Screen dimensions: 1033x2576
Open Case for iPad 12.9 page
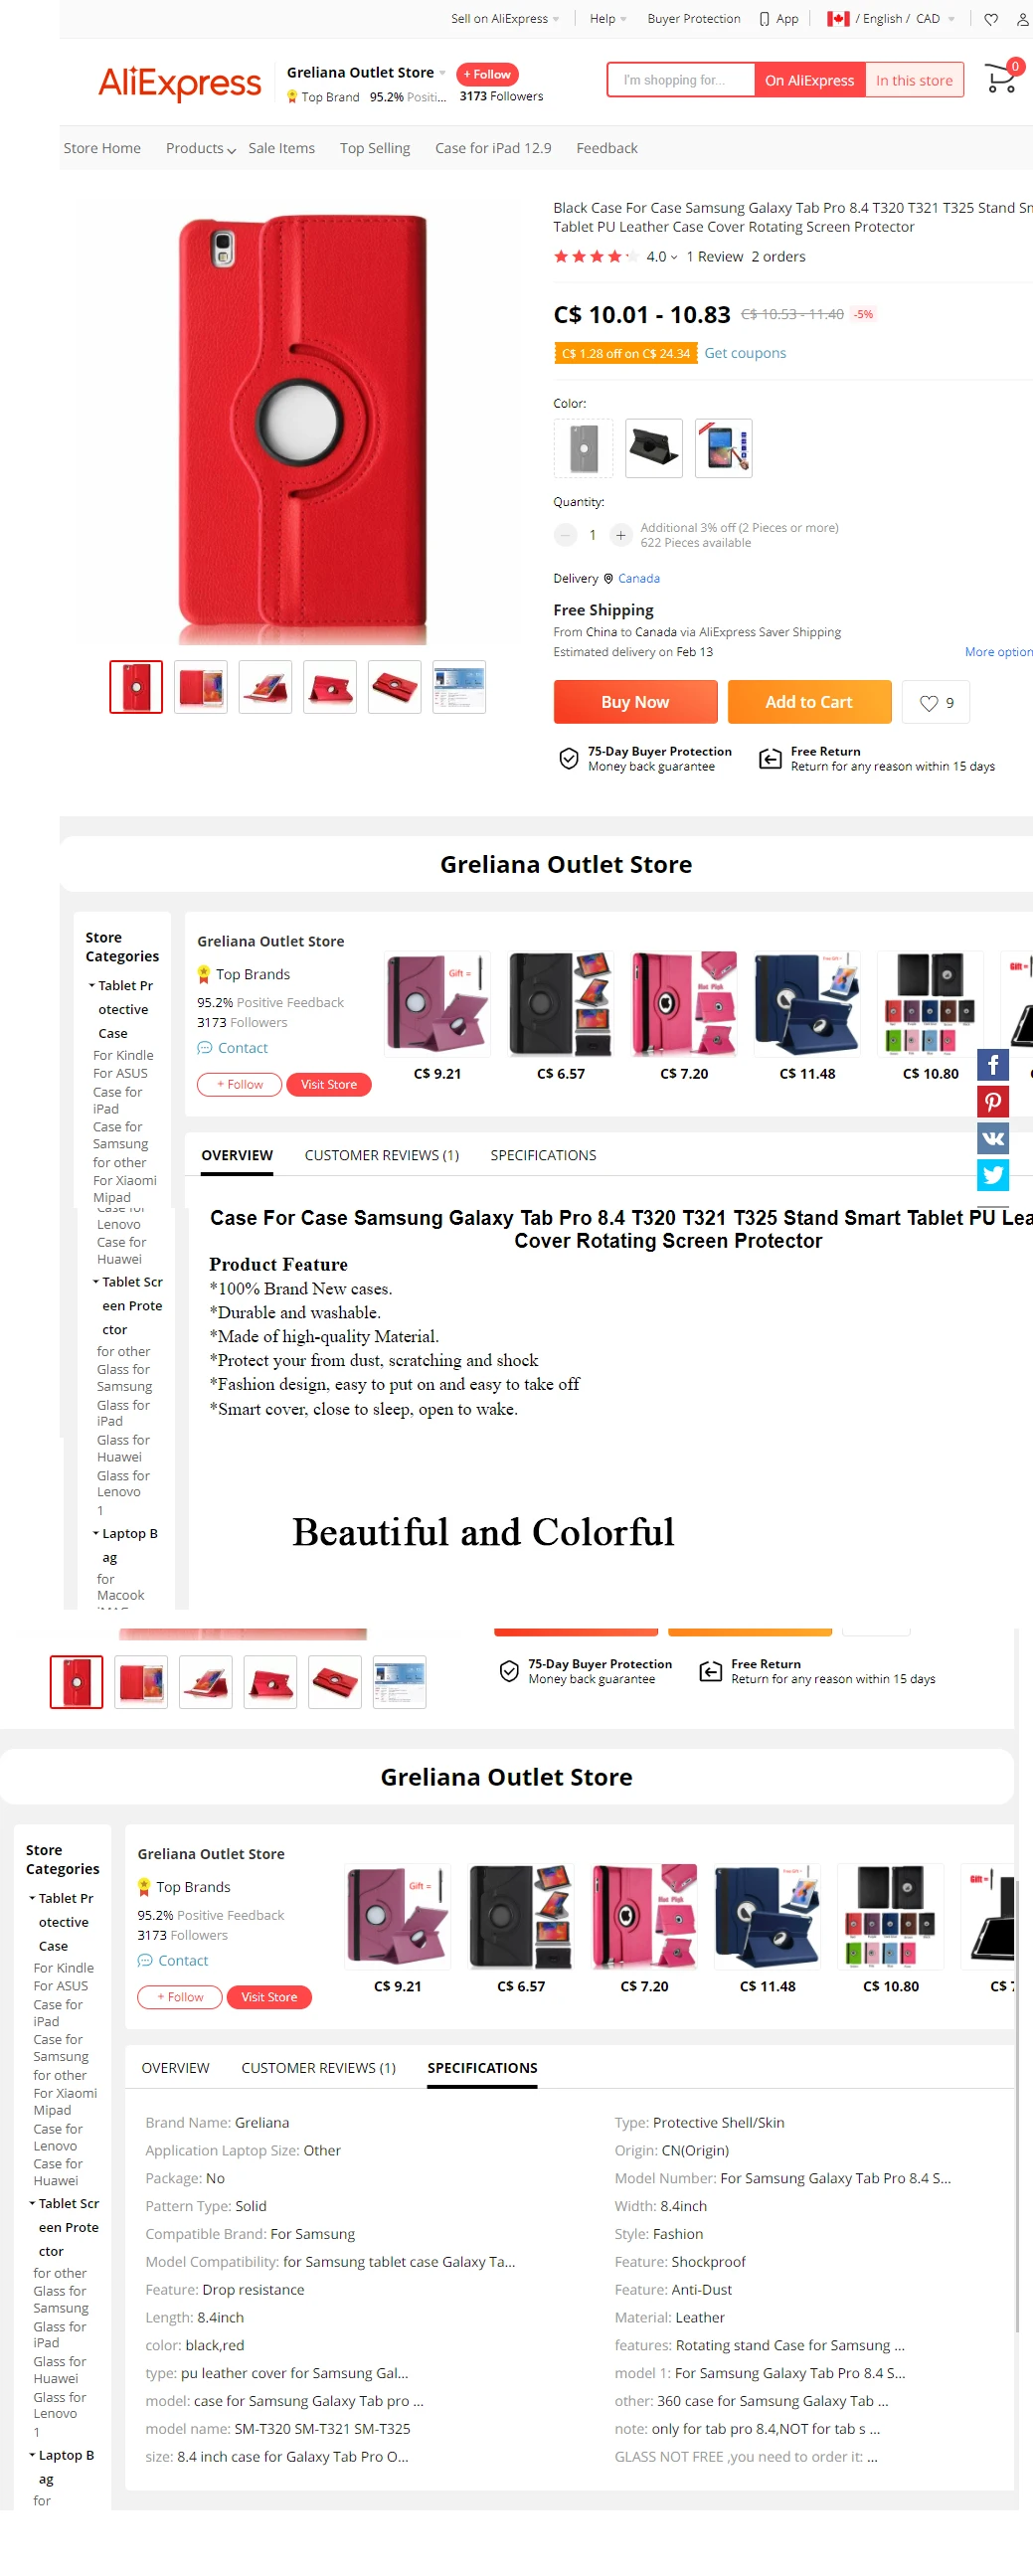pos(493,148)
